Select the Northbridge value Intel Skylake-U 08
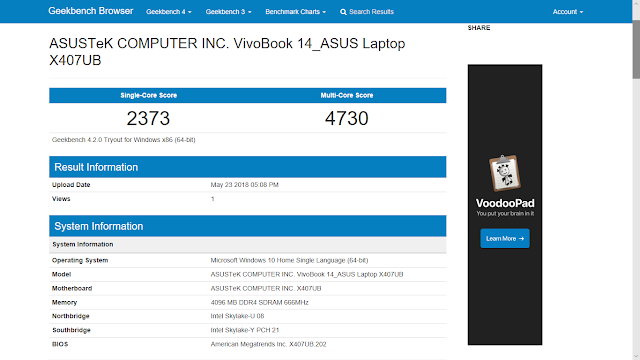Screen dimensions: 640x360 [x=237, y=316]
